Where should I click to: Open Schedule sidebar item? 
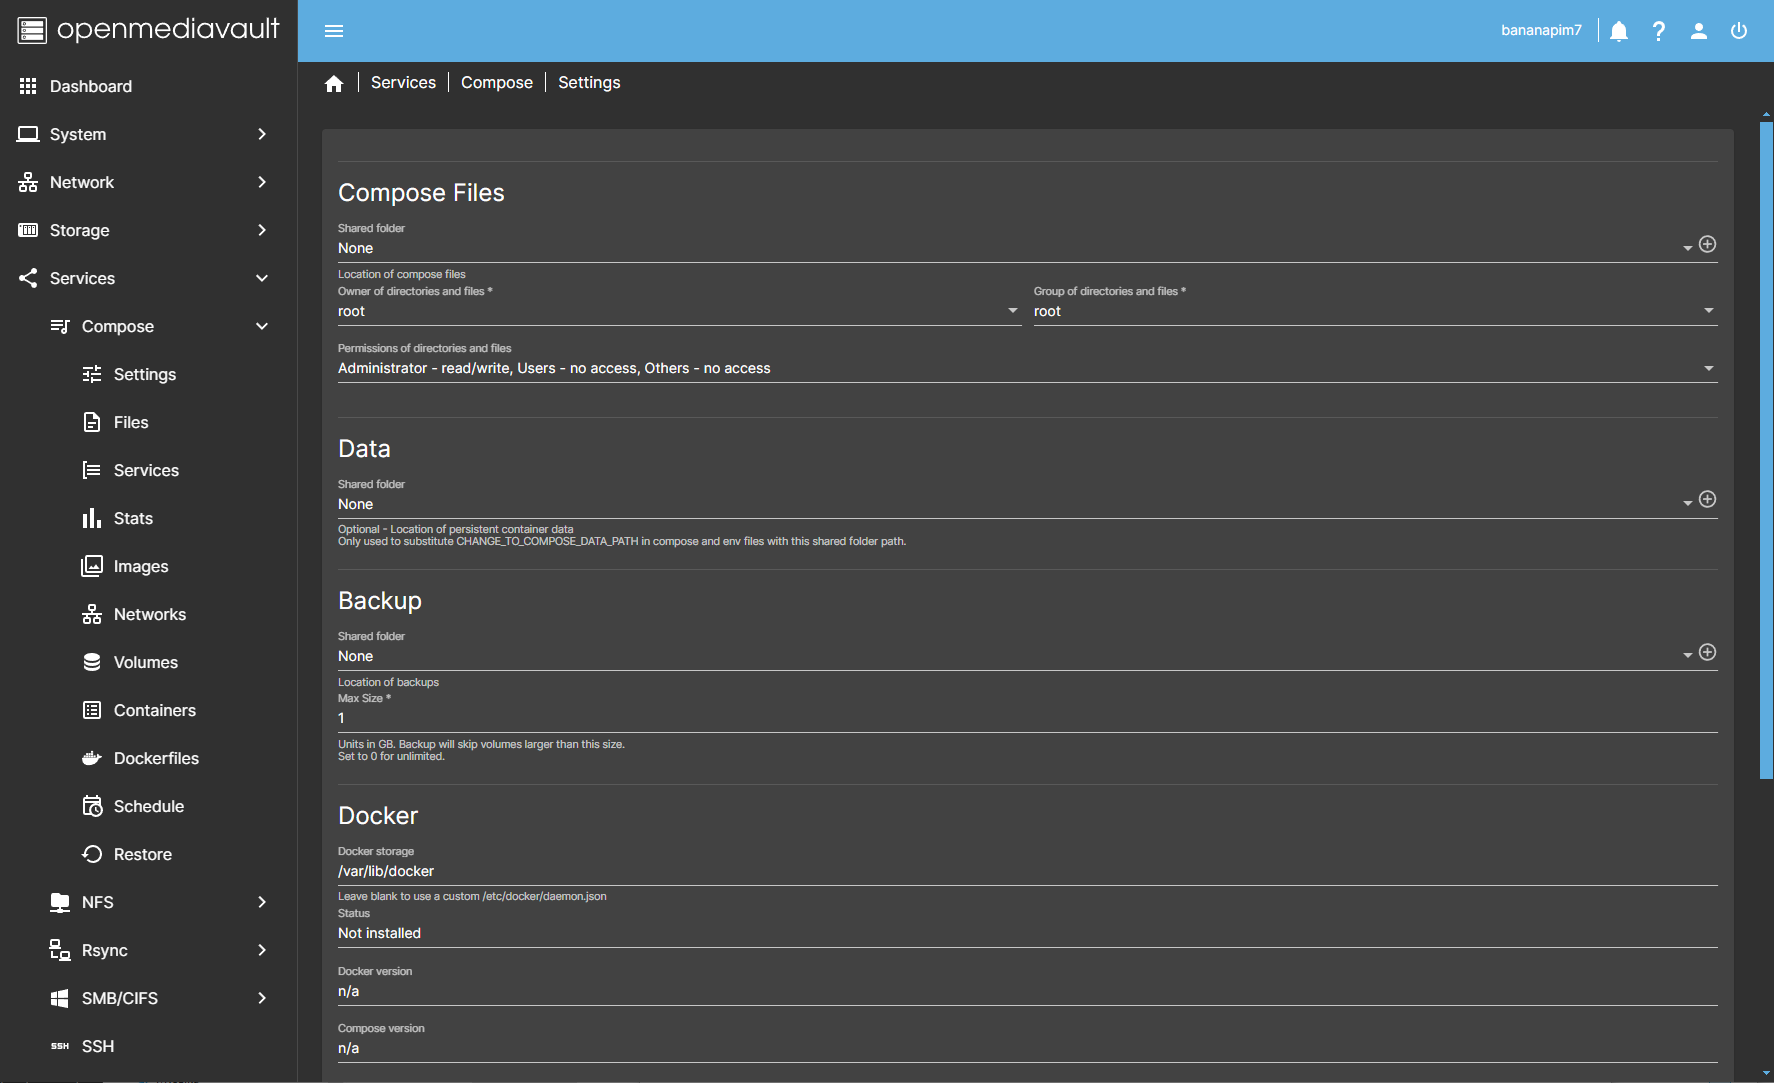coord(148,806)
